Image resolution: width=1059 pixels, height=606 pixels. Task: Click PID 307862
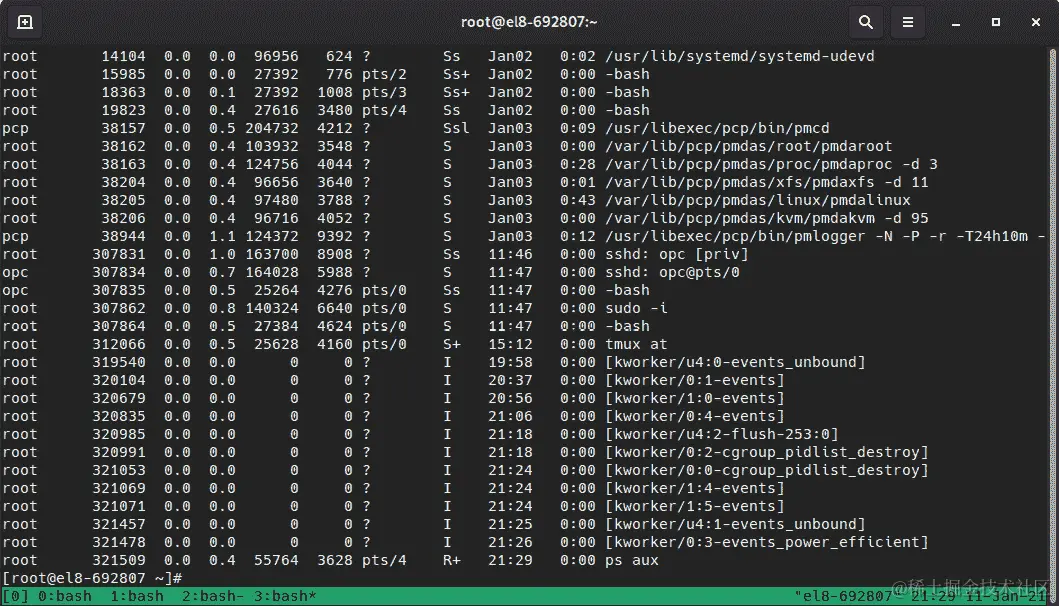click(119, 308)
